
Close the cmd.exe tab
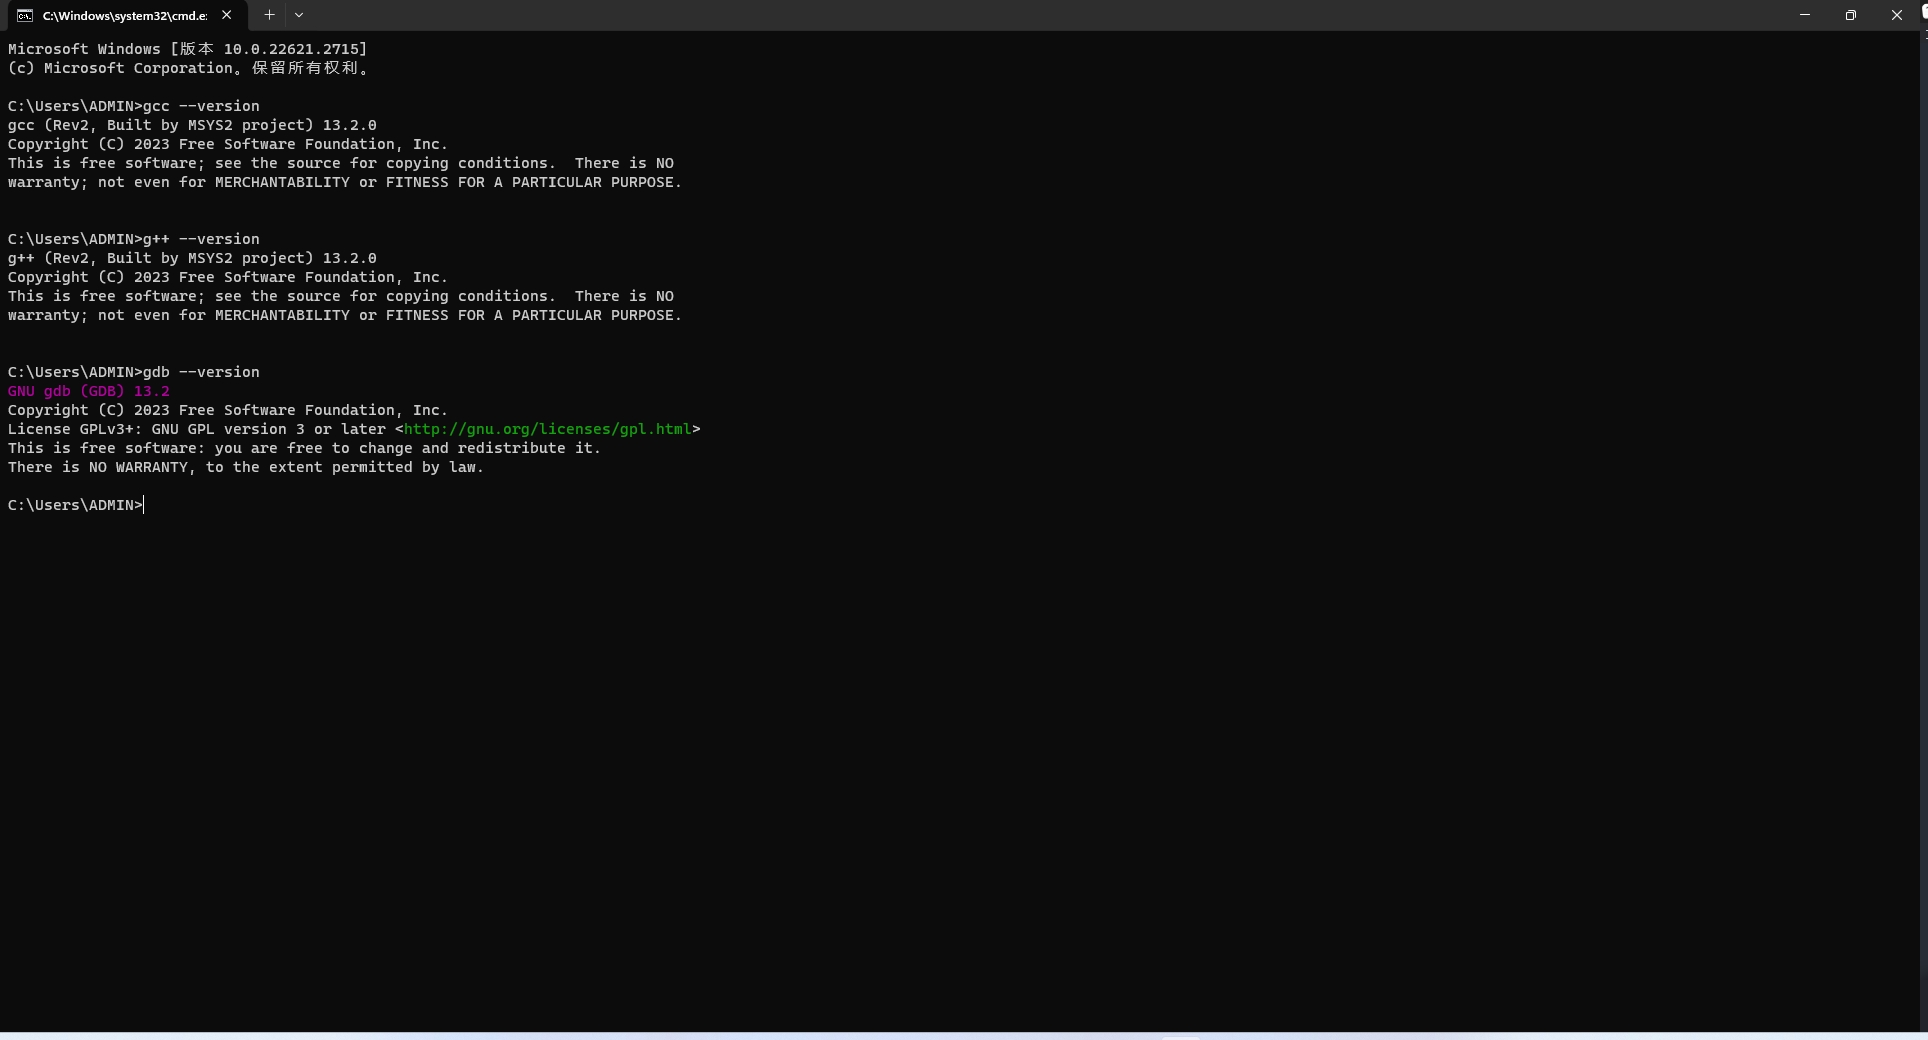coord(227,15)
